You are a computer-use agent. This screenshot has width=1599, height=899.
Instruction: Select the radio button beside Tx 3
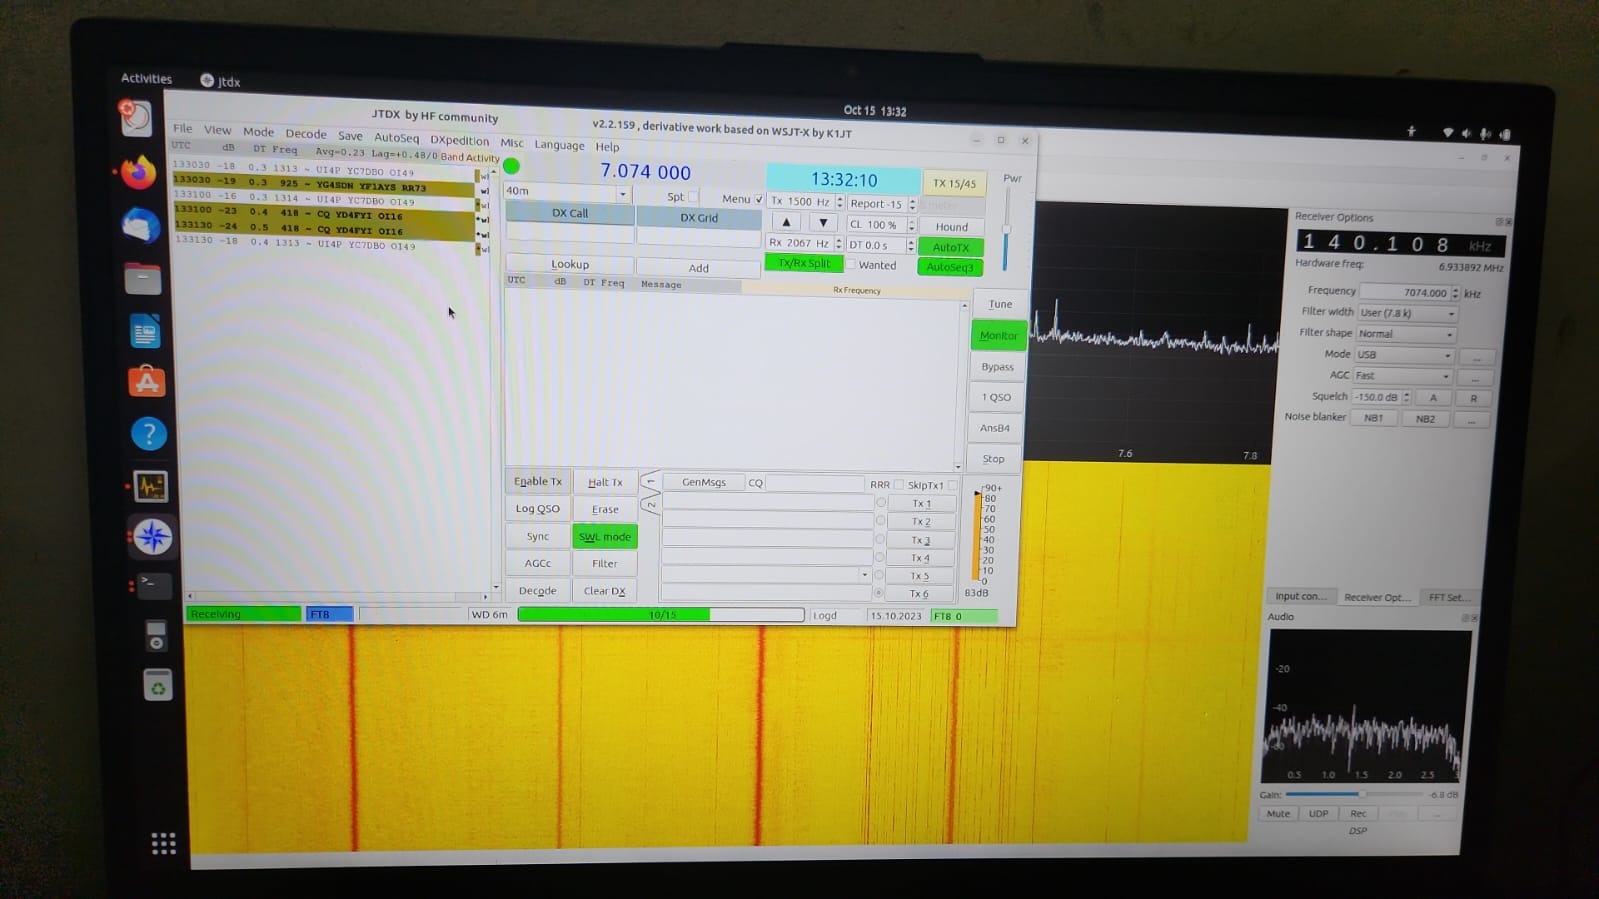pyautogui.click(x=880, y=539)
